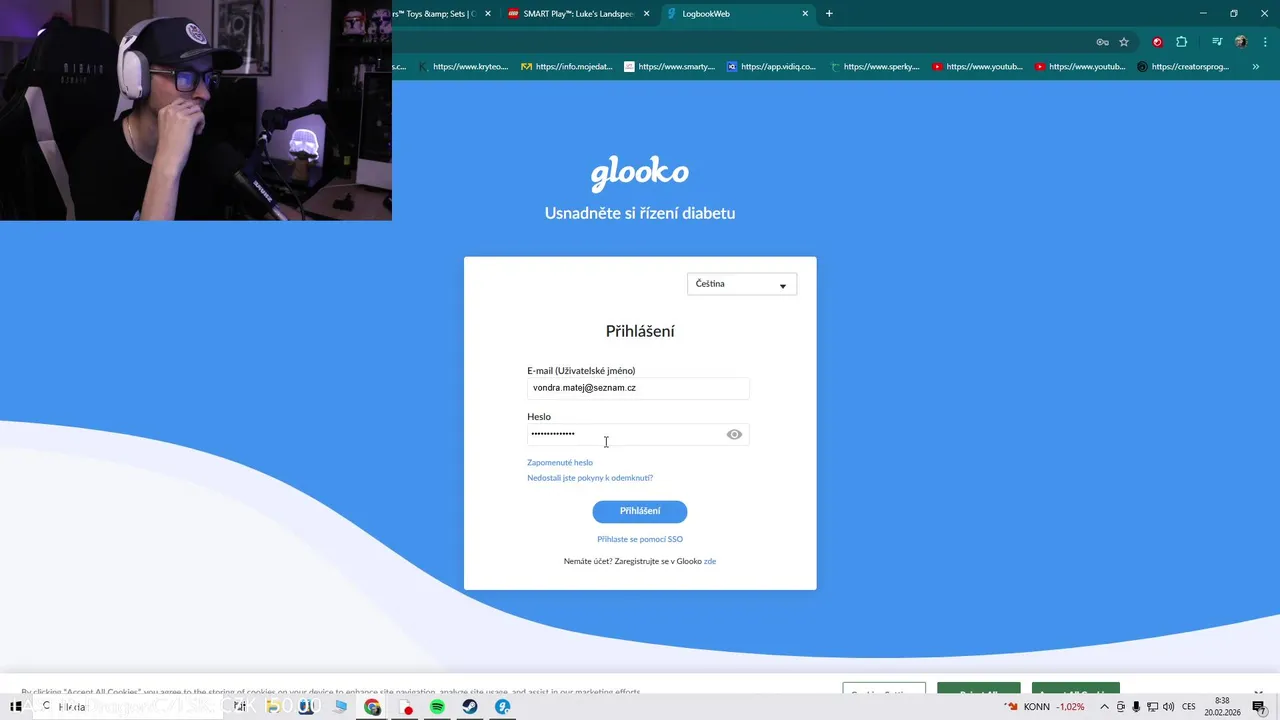Click the Glooko logo
Screen dimensions: 1280x720
(x=640, y=173)
